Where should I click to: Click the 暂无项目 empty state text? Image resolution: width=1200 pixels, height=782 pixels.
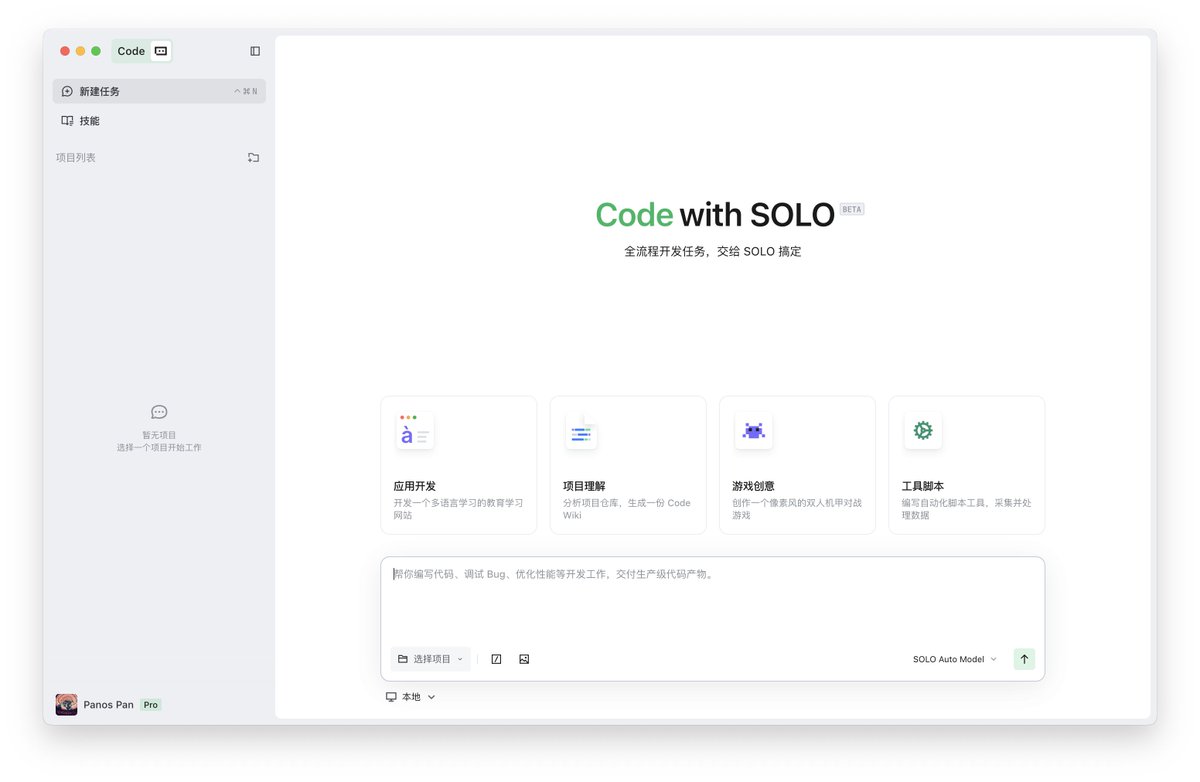159,435
